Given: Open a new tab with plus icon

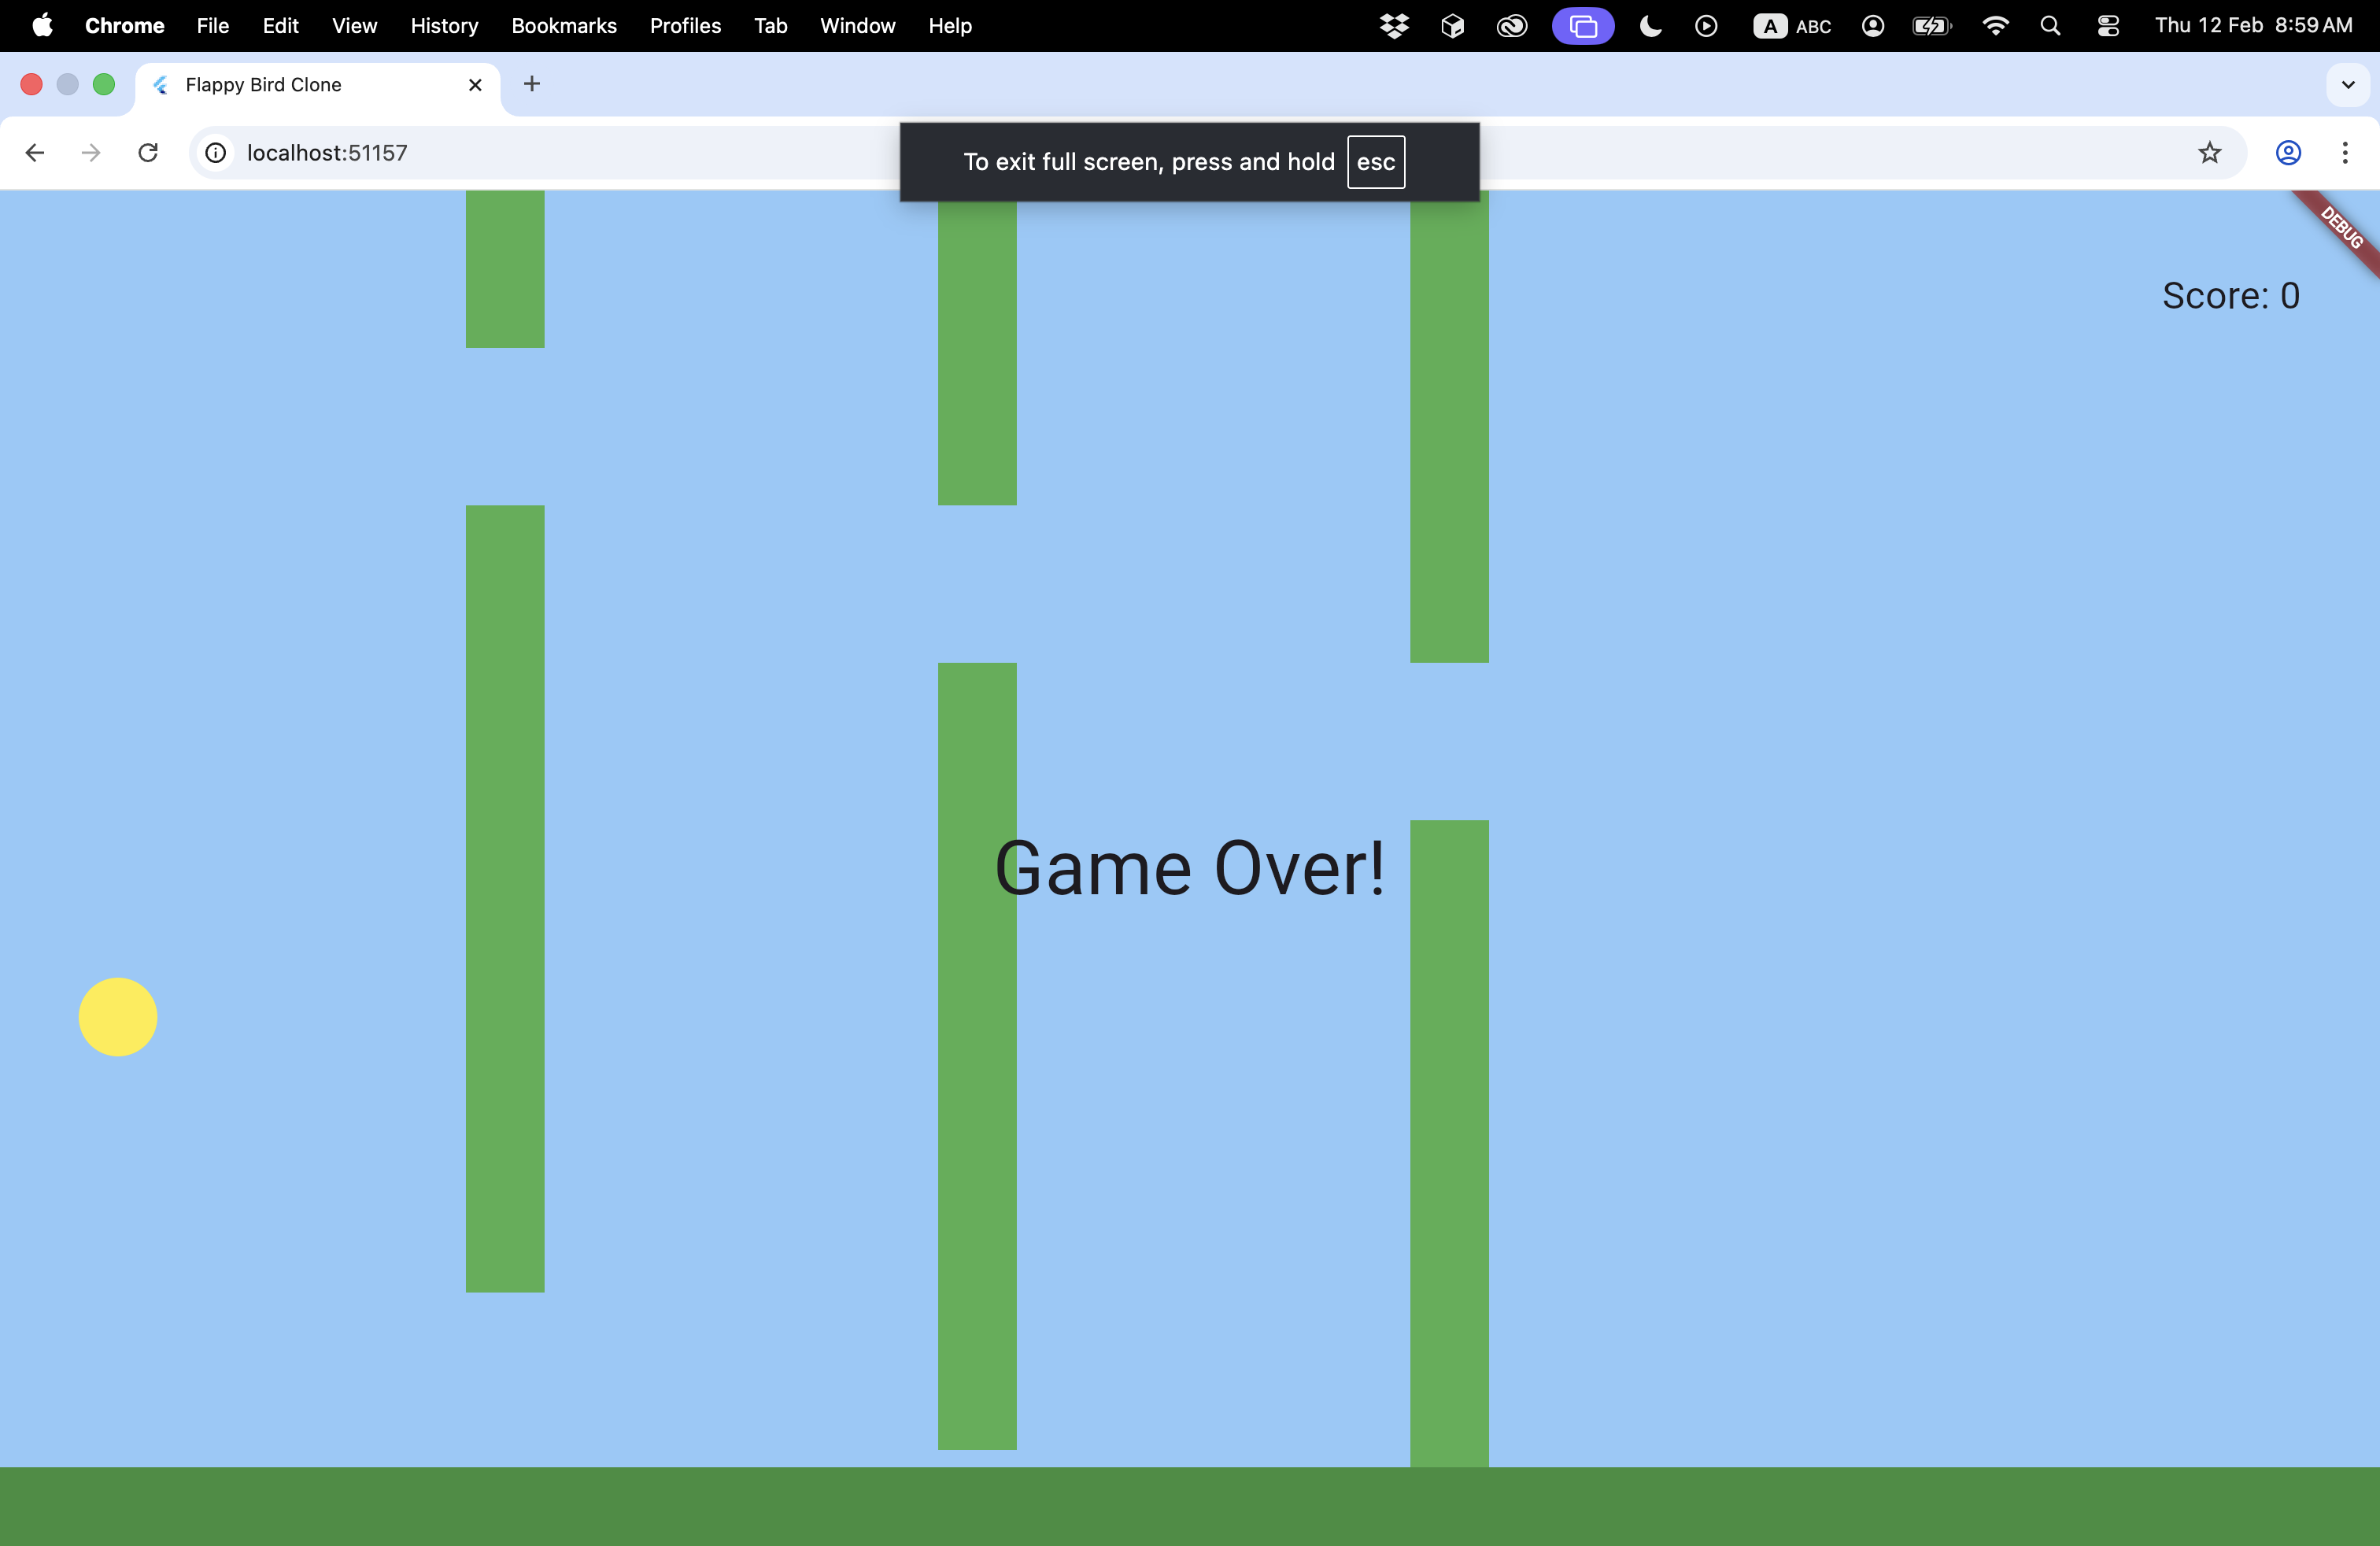Looking at the screenshot, I should 532,84.
